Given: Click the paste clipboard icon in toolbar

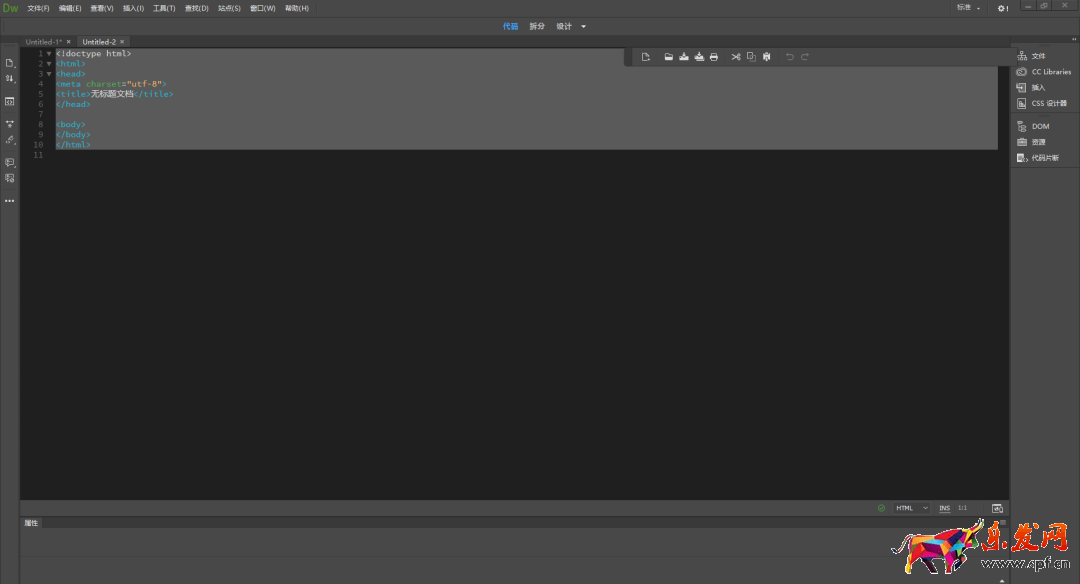Looking at the screenshot, I should 766,57.
